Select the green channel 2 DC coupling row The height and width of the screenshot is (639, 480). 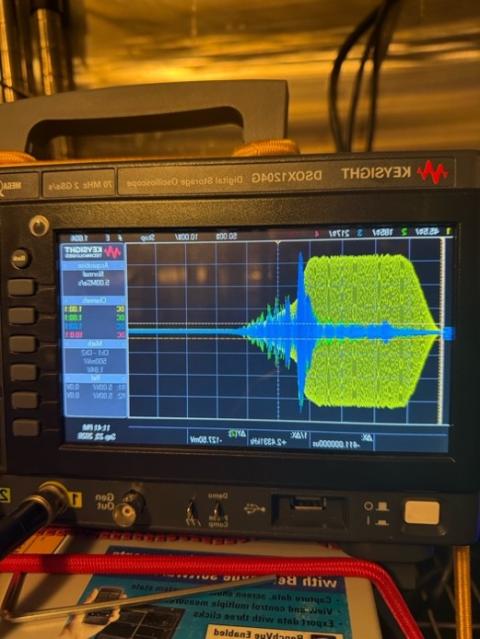(95, 317)
